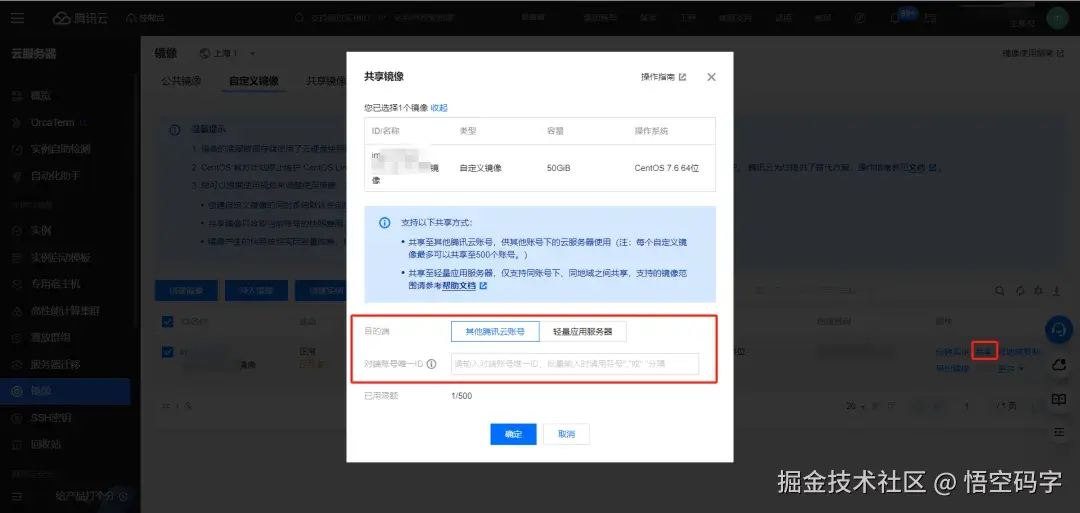This screenshot has width=1080, height=513.
Task: Open 高性能计算集群 in sidebar
Action: coord(65,311)
